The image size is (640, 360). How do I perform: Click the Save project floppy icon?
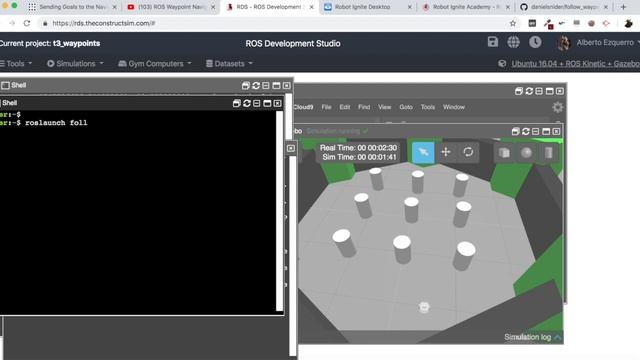click(x=493, y=42)
